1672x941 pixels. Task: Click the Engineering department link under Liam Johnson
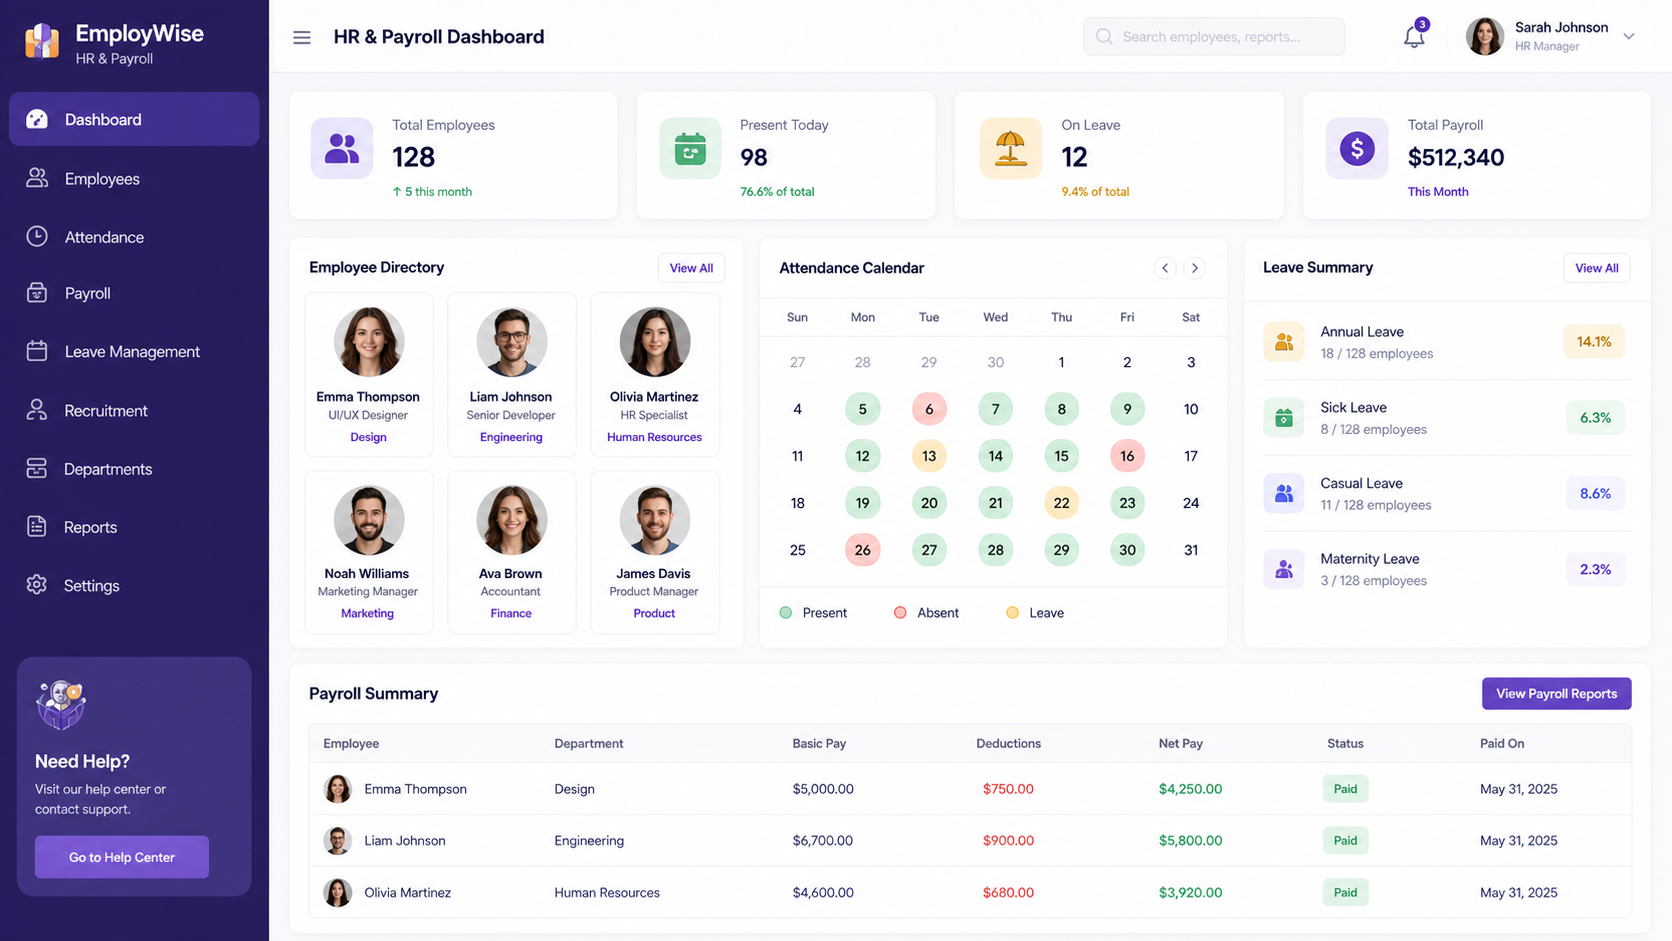[511, 437]
